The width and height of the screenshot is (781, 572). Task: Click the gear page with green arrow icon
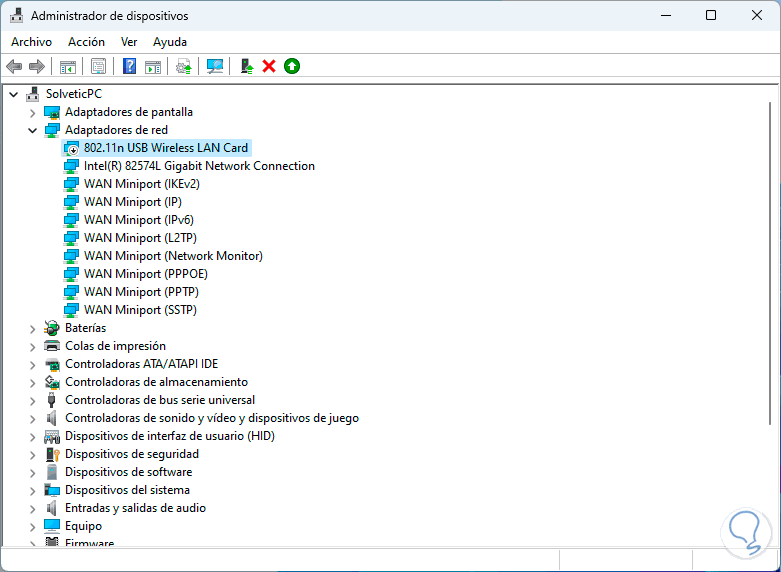click(184, 66)
